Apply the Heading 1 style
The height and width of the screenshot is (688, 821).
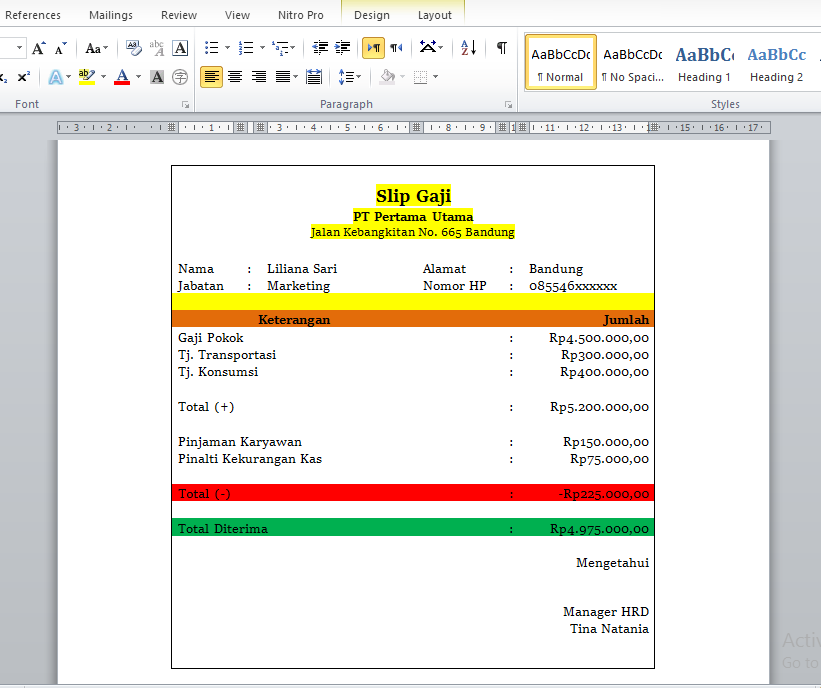point(704,62)
